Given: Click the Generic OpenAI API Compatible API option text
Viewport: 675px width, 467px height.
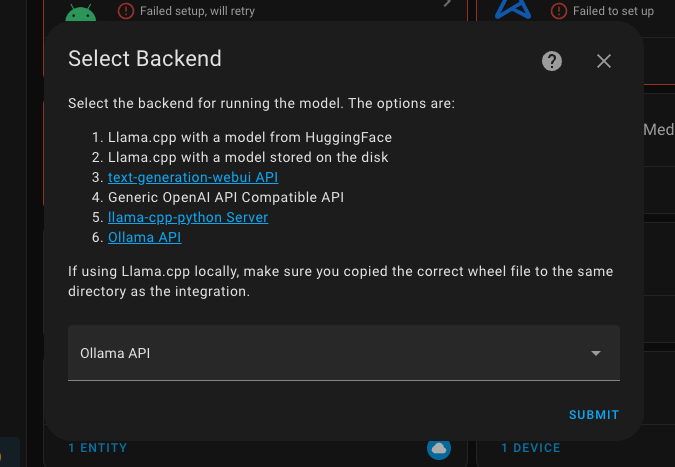Looking at the screenshot, I should pyautogui.click(x=226, y=197).
